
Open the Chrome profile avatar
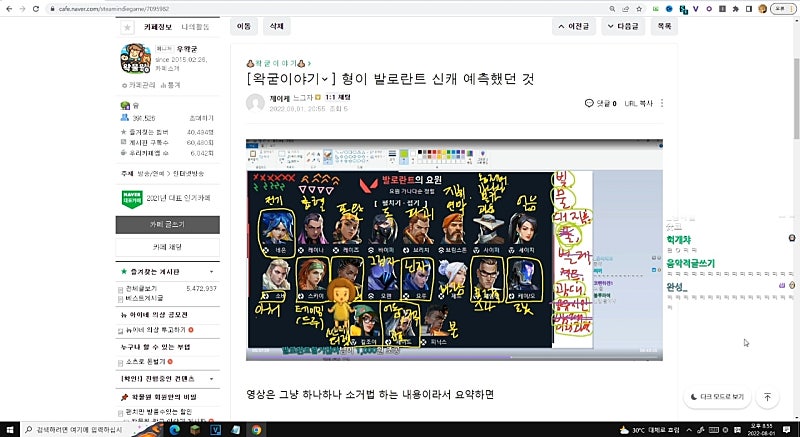pyautogui.click(x=762, y=9)
